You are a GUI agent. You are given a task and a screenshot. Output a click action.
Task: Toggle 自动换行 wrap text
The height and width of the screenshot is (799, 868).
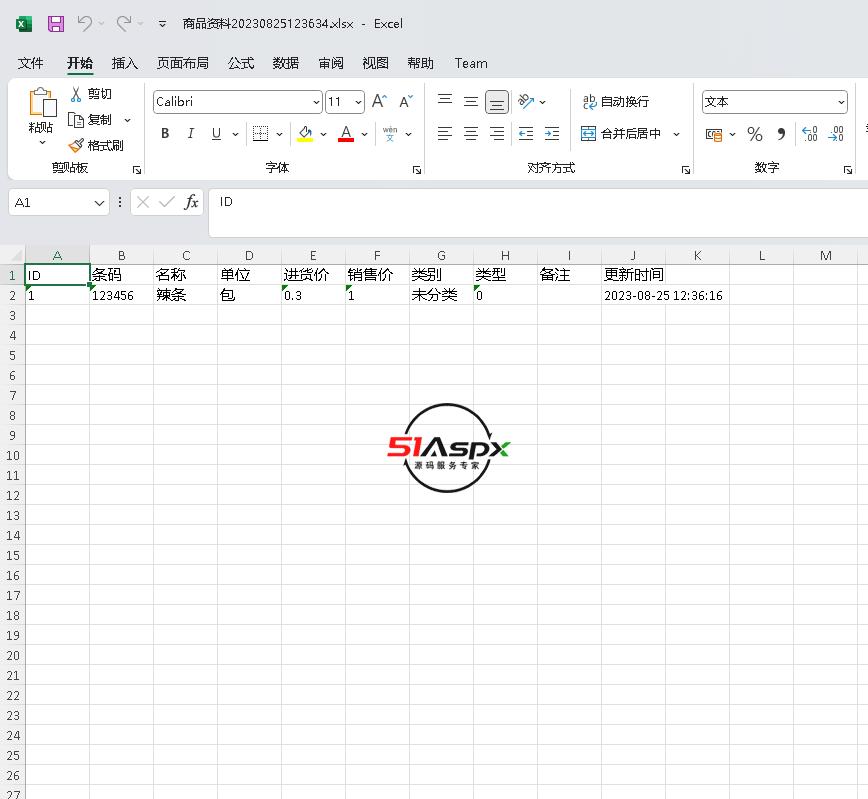click(x=616, y=102)
